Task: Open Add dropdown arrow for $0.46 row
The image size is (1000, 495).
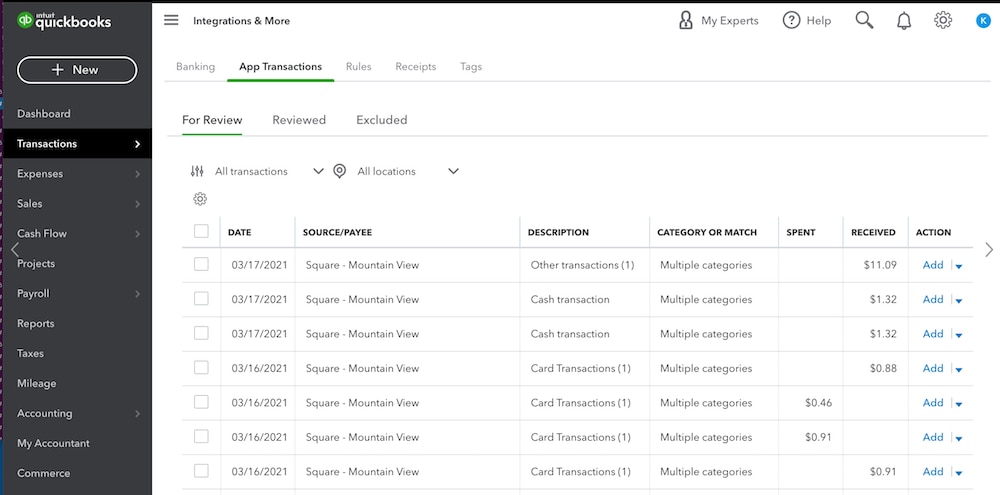Action: [959, 404]
